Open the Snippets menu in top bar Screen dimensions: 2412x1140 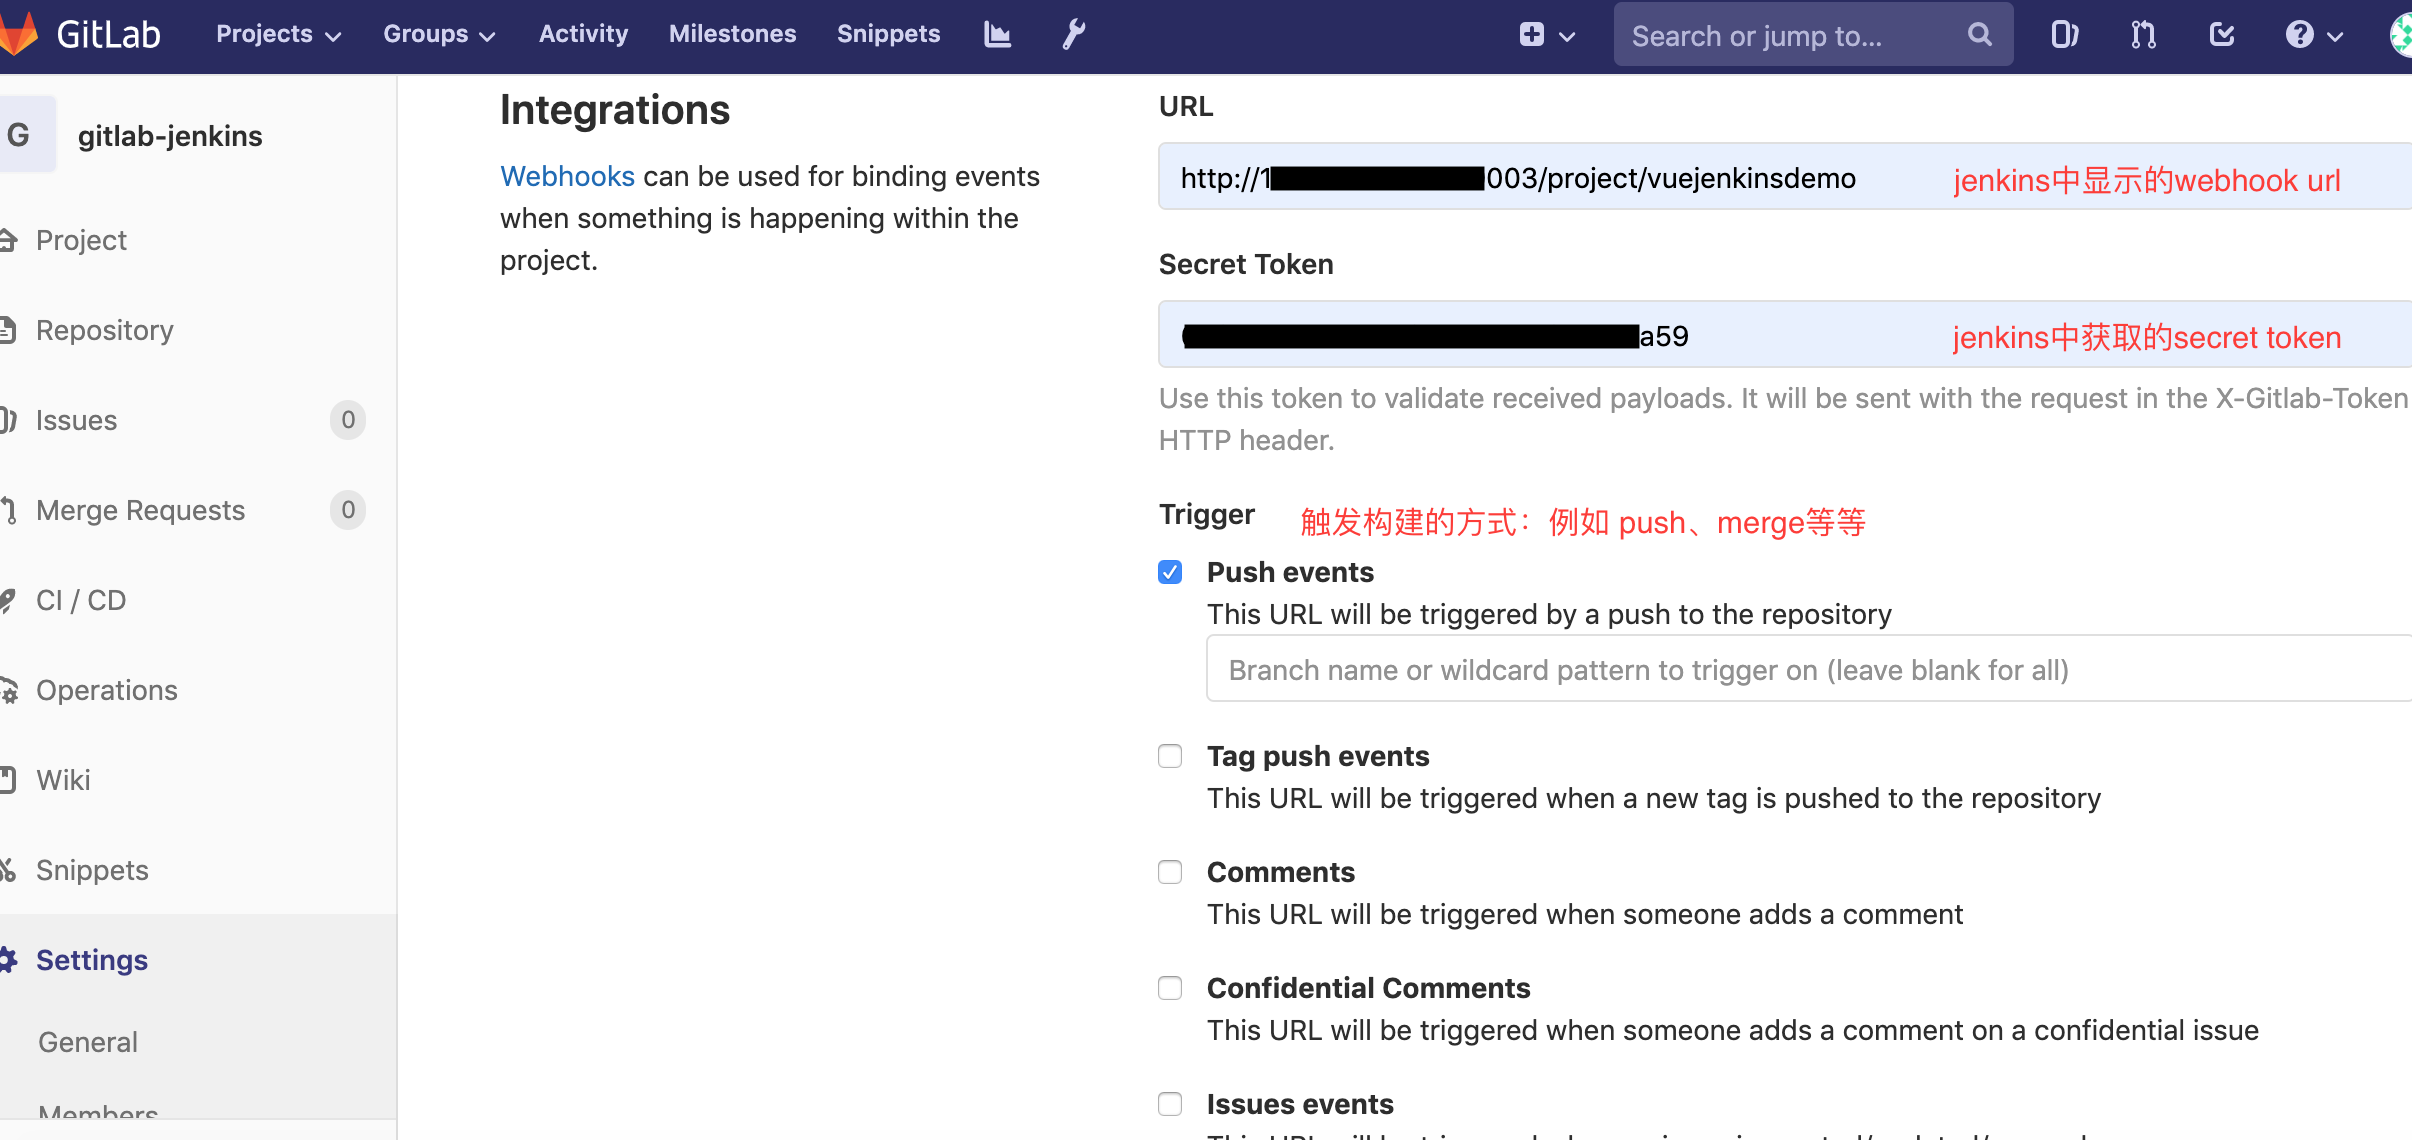coord(888,33)
